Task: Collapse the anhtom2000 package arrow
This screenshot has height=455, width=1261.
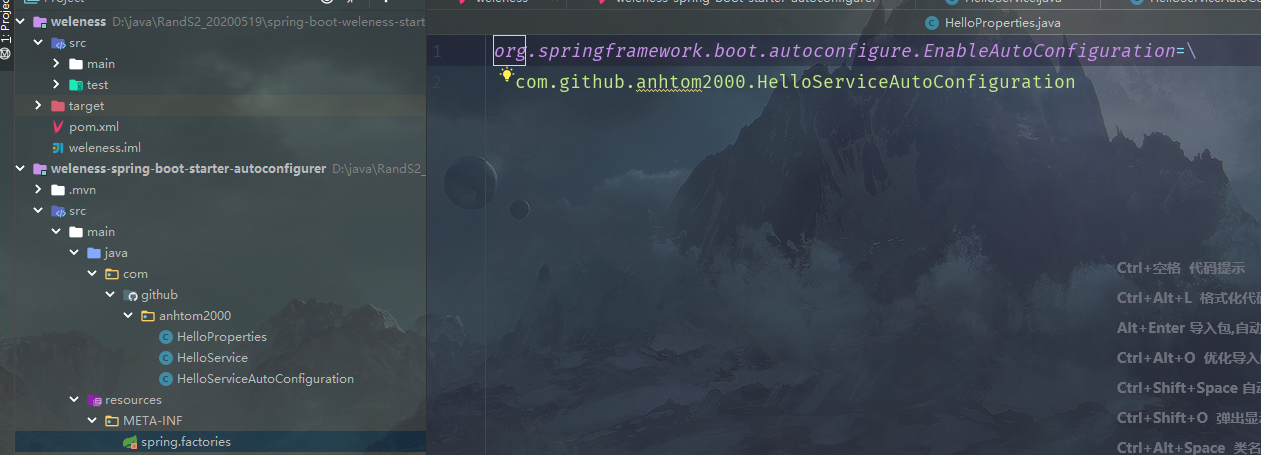Action: (128, 316)
